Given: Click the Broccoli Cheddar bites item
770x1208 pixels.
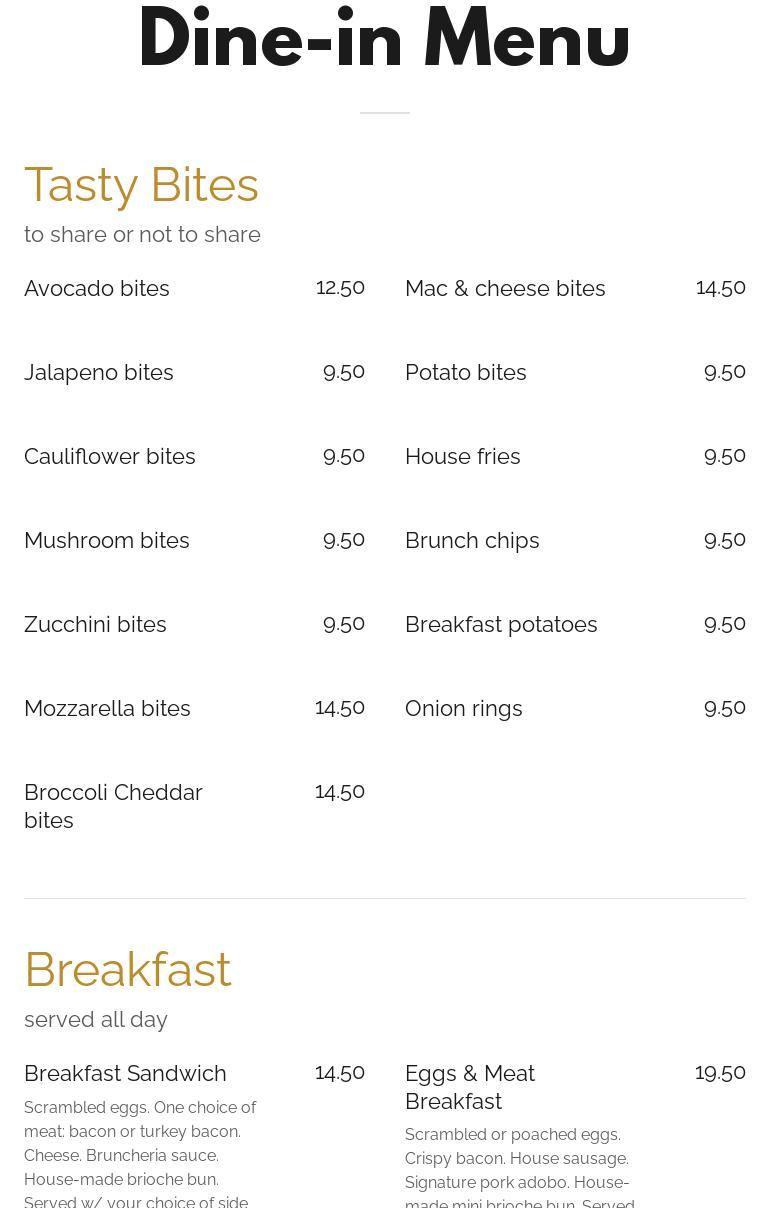Looking at the screenshot, I should (113, 806).
